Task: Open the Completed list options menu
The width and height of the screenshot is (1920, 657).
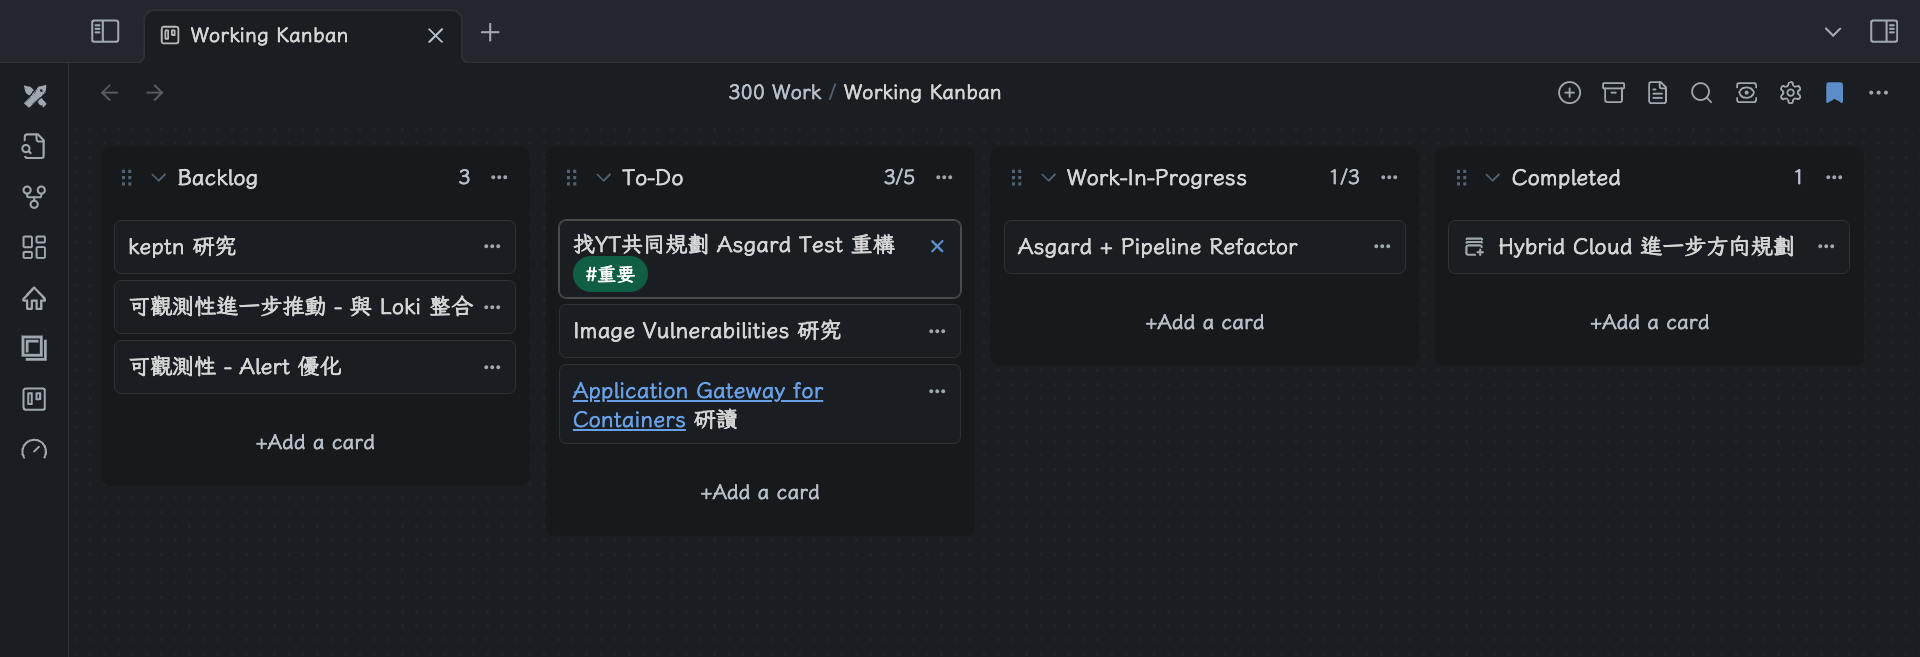Action: (1834, 177)
